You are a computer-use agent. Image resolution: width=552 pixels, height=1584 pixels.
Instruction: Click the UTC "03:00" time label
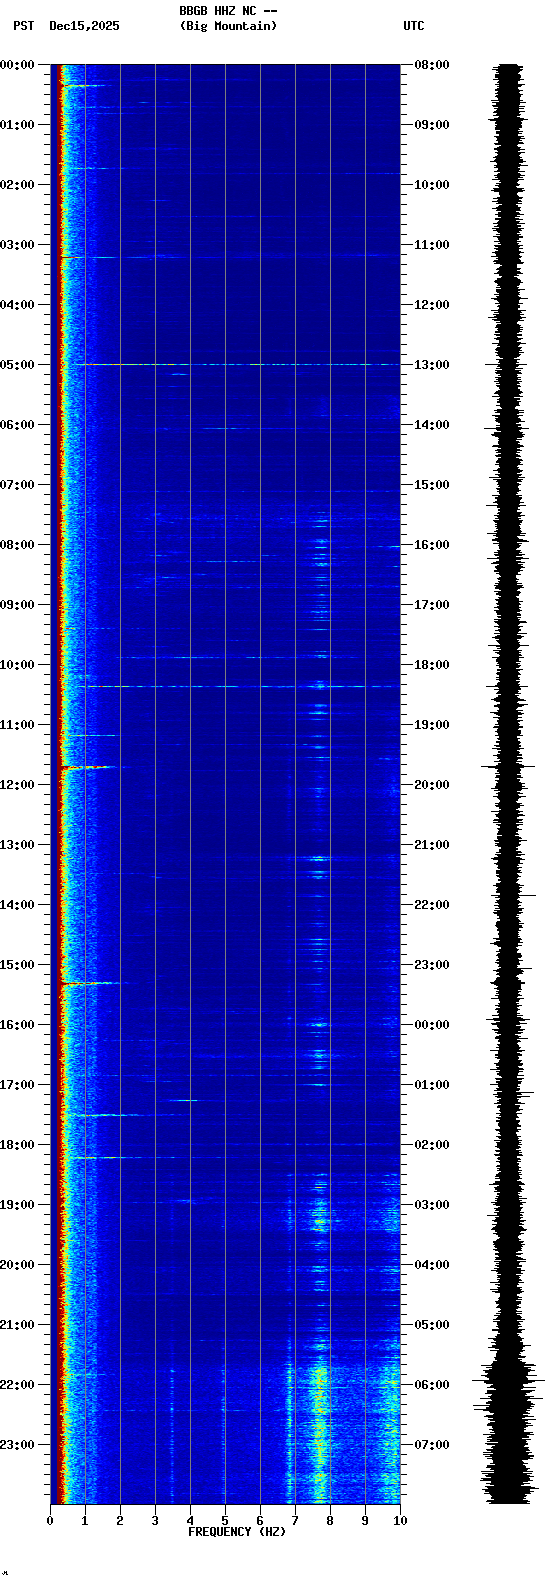point(432,1205)
